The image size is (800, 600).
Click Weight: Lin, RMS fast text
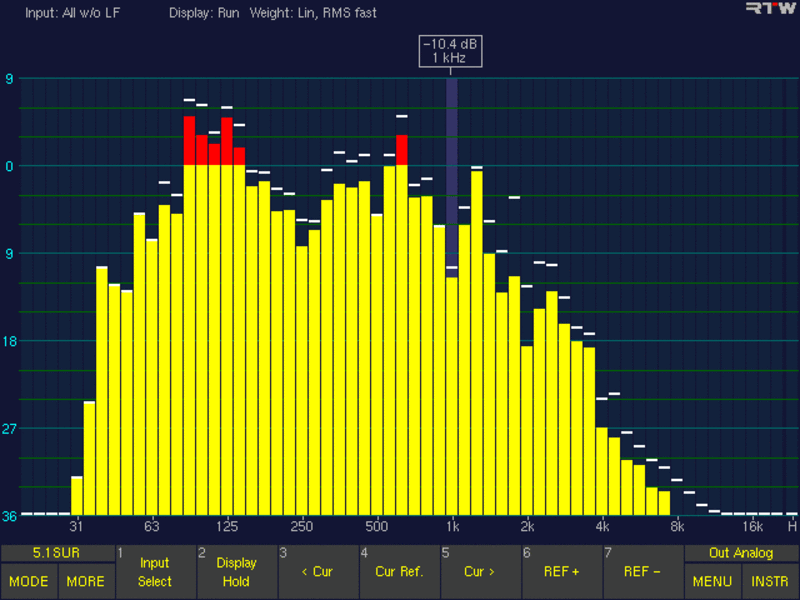click(x=313, y=13)
